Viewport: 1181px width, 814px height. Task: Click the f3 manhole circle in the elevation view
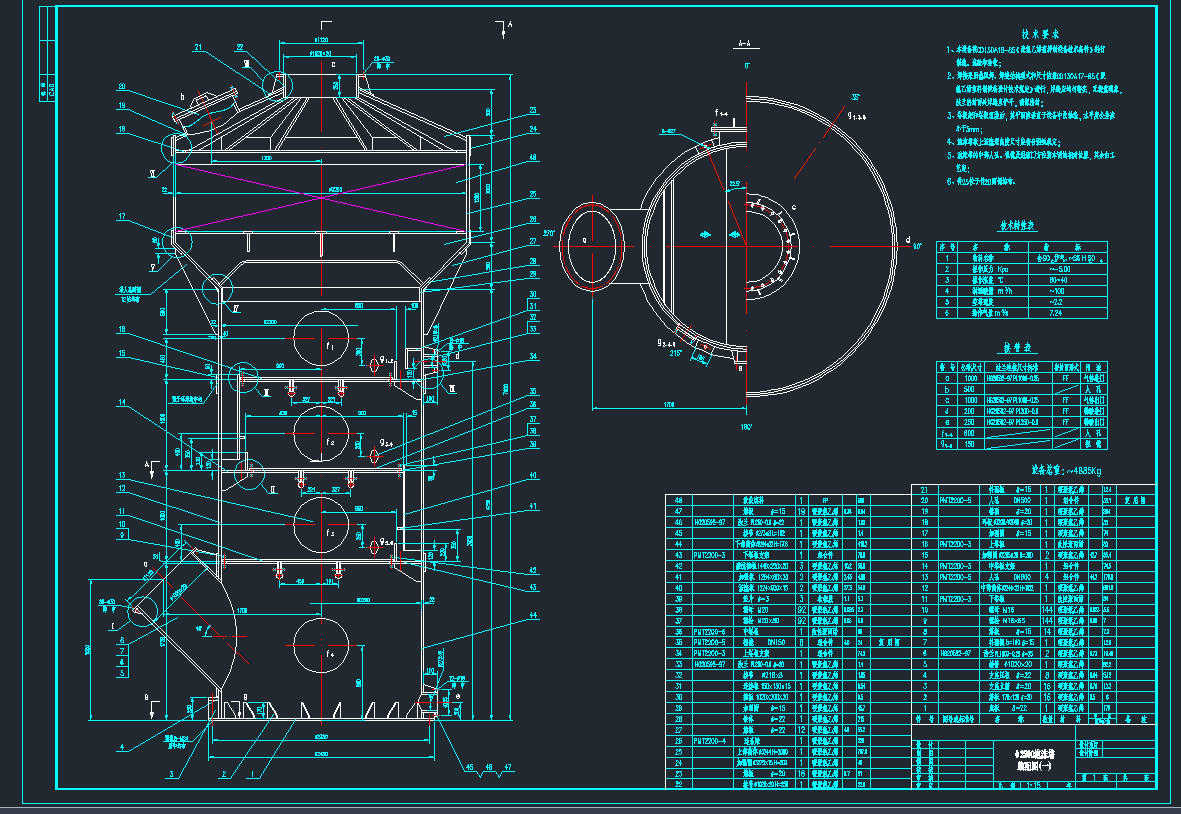(324, 523)
